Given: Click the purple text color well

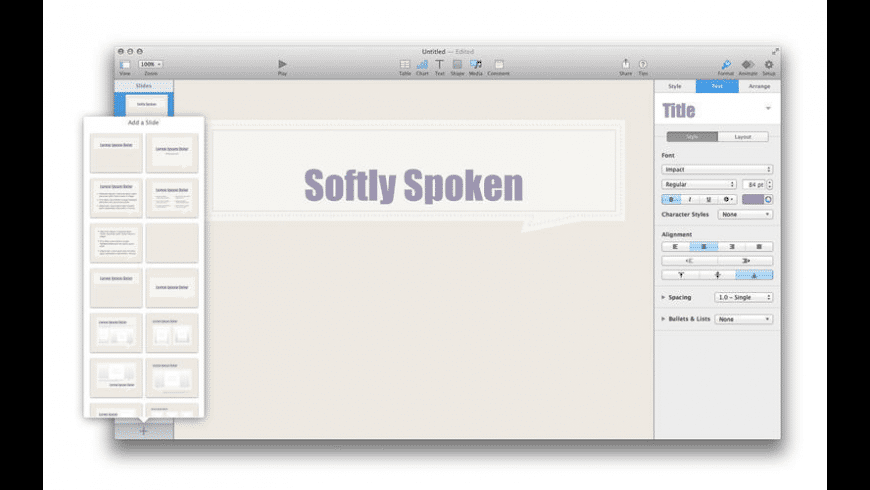Looking at the screenshot, I should coord(753,199).
